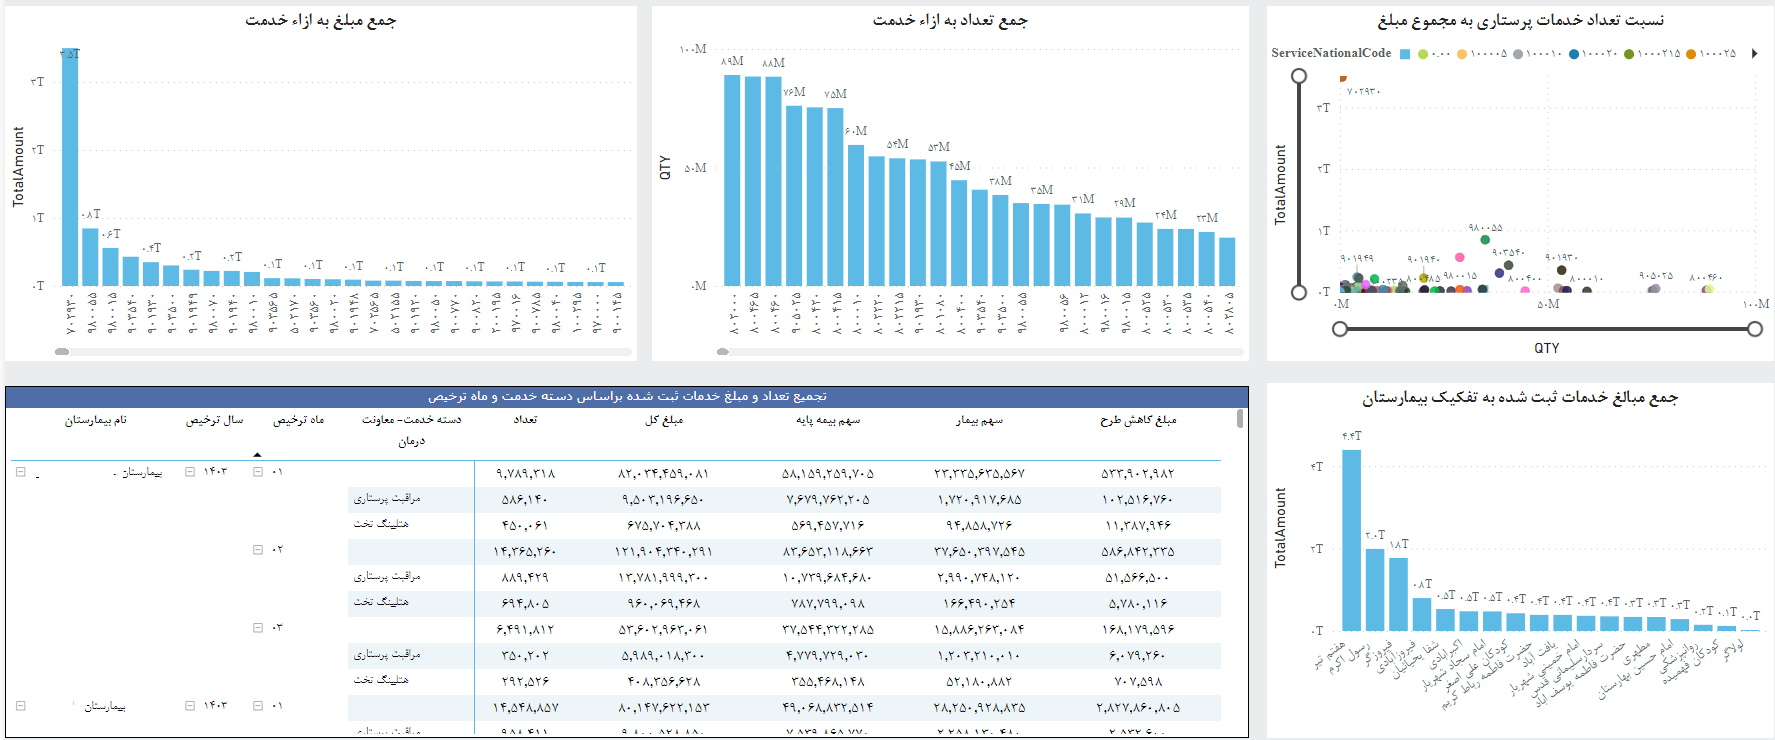Screen dimensions: 1775x740
Task: Select cell value ۸۳,۶۵۳,۱۱۸,۶۶۳
Action: (x=828, y=551)
